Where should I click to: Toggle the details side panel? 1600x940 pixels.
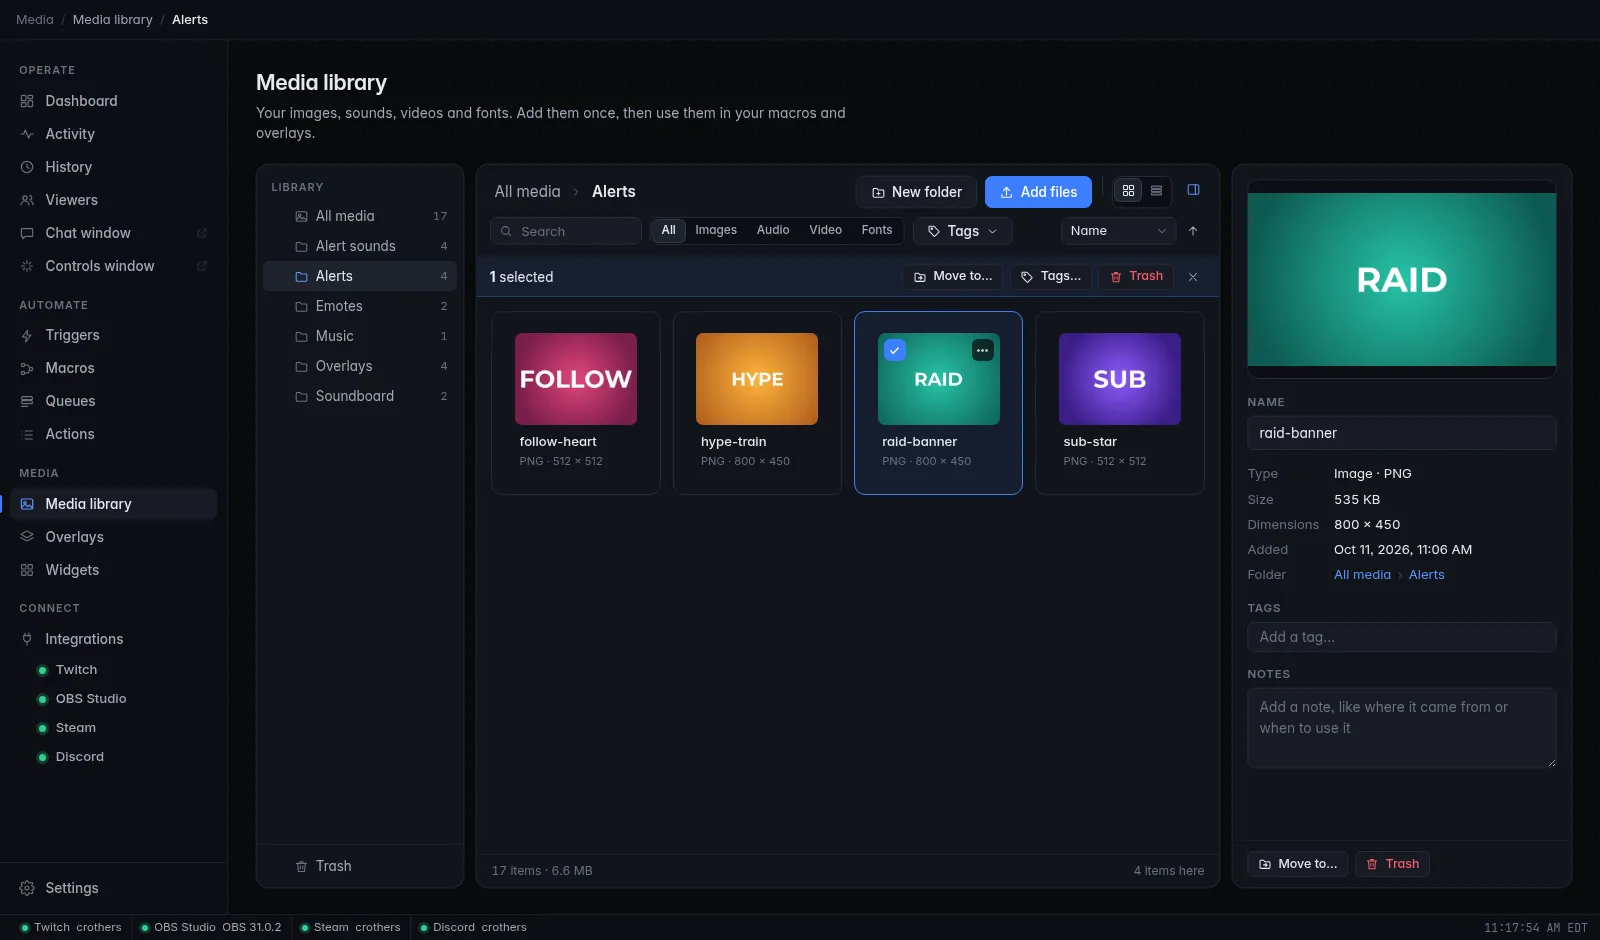coord(1193,190)
